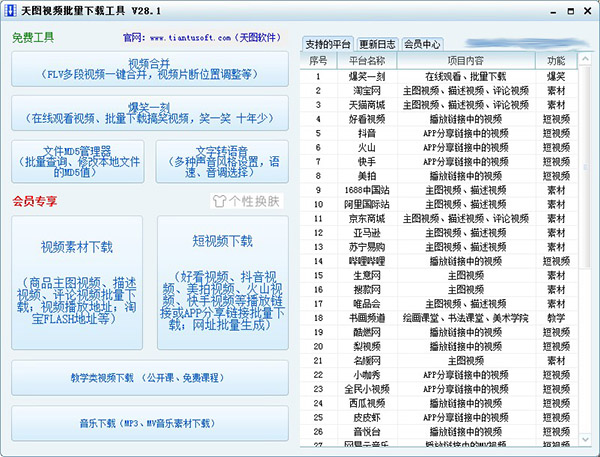Select row 火山 in platform list
The height and width of the screenshot is (457, 600).
pyautogui.click(x=439, y=147)
